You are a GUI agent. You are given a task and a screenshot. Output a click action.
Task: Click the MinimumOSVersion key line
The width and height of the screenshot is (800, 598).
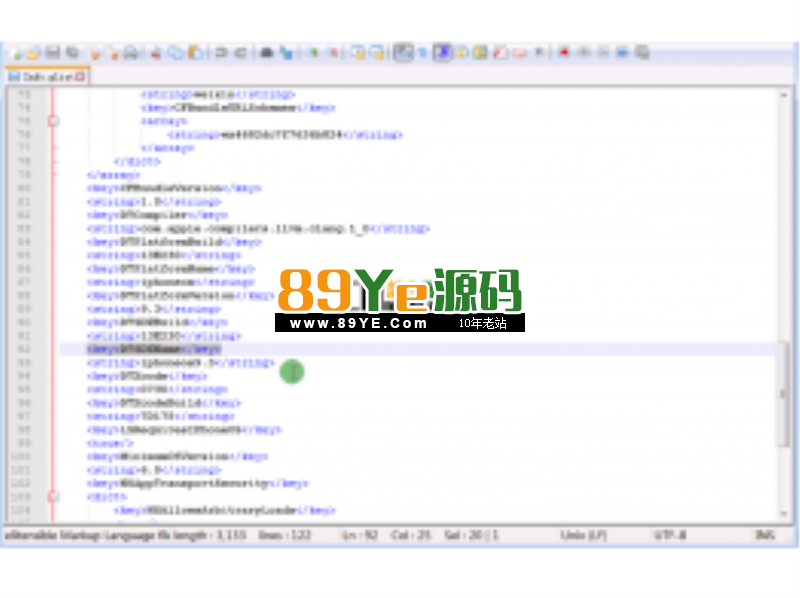coord(178,457)
